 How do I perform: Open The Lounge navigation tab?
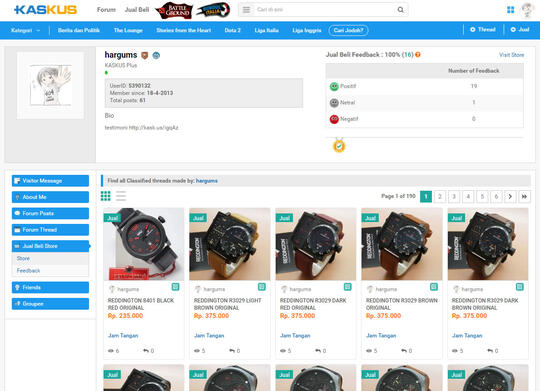[x=128, y=30]
